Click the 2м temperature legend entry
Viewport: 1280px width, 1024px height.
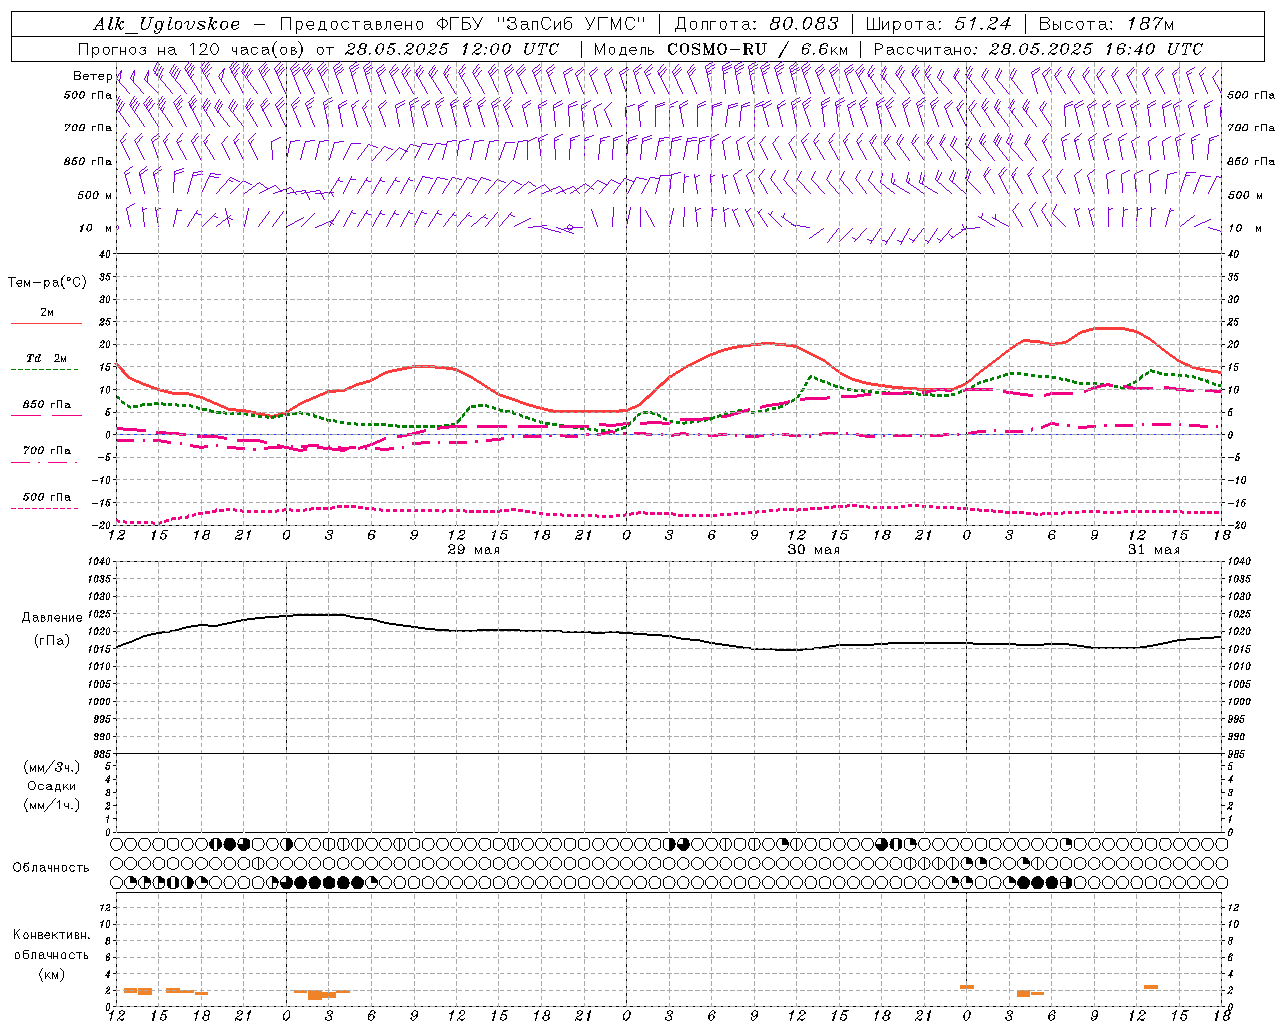(x=47, y=313)
